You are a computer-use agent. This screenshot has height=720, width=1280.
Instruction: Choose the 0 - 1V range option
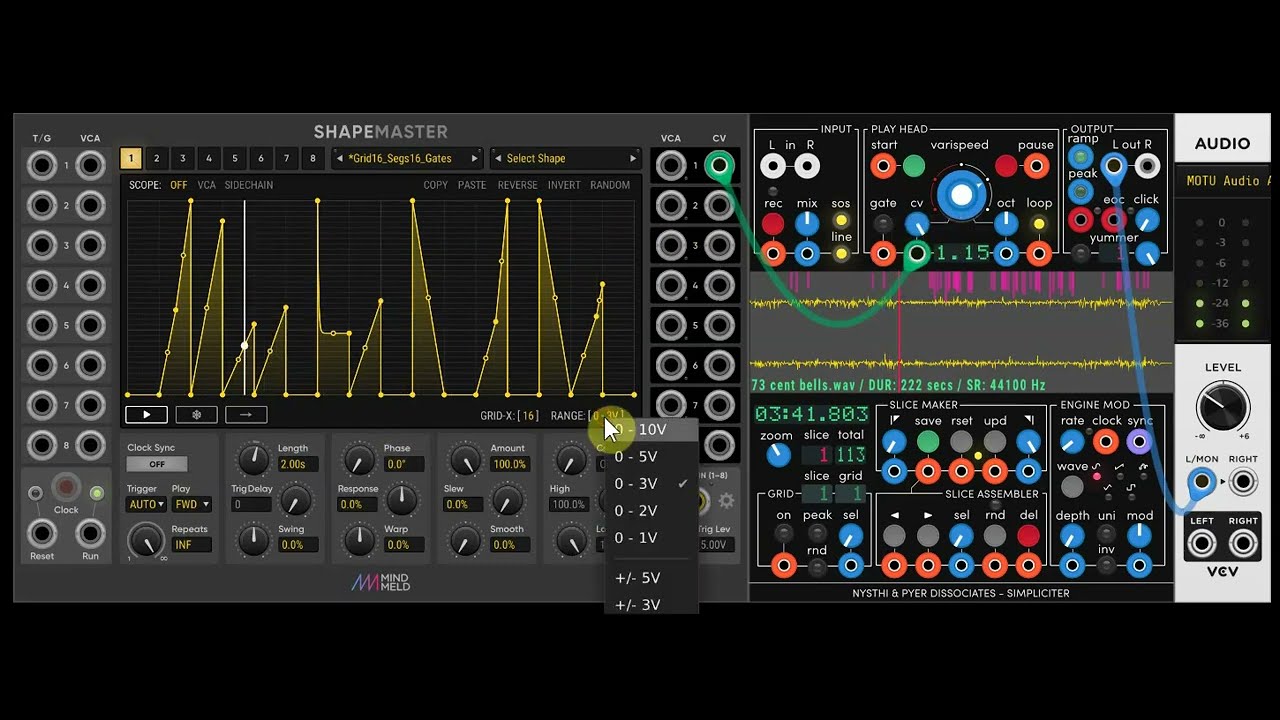click(x=651, y=538)
